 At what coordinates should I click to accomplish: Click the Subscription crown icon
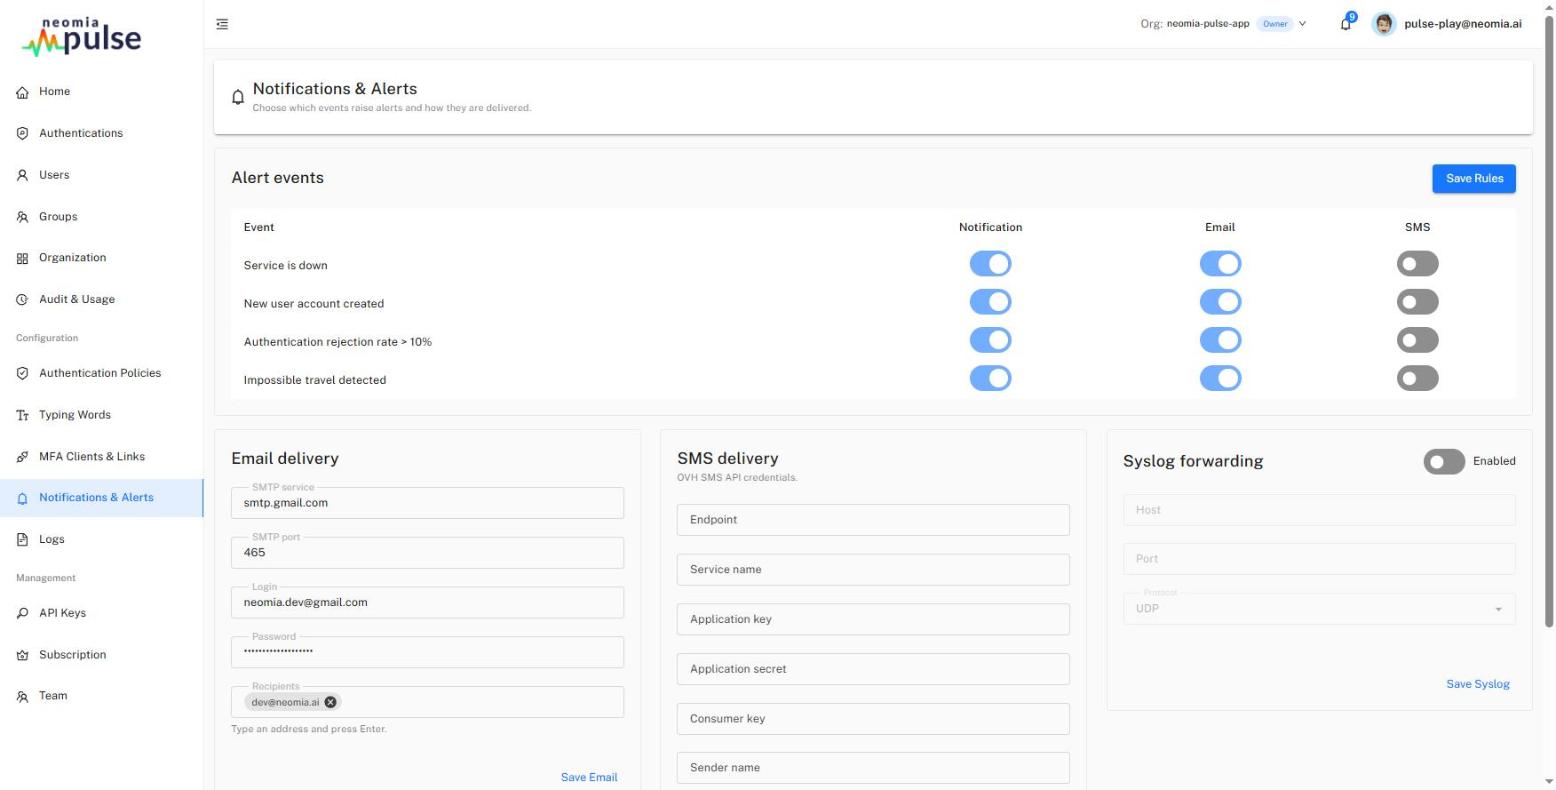(22, 655)
